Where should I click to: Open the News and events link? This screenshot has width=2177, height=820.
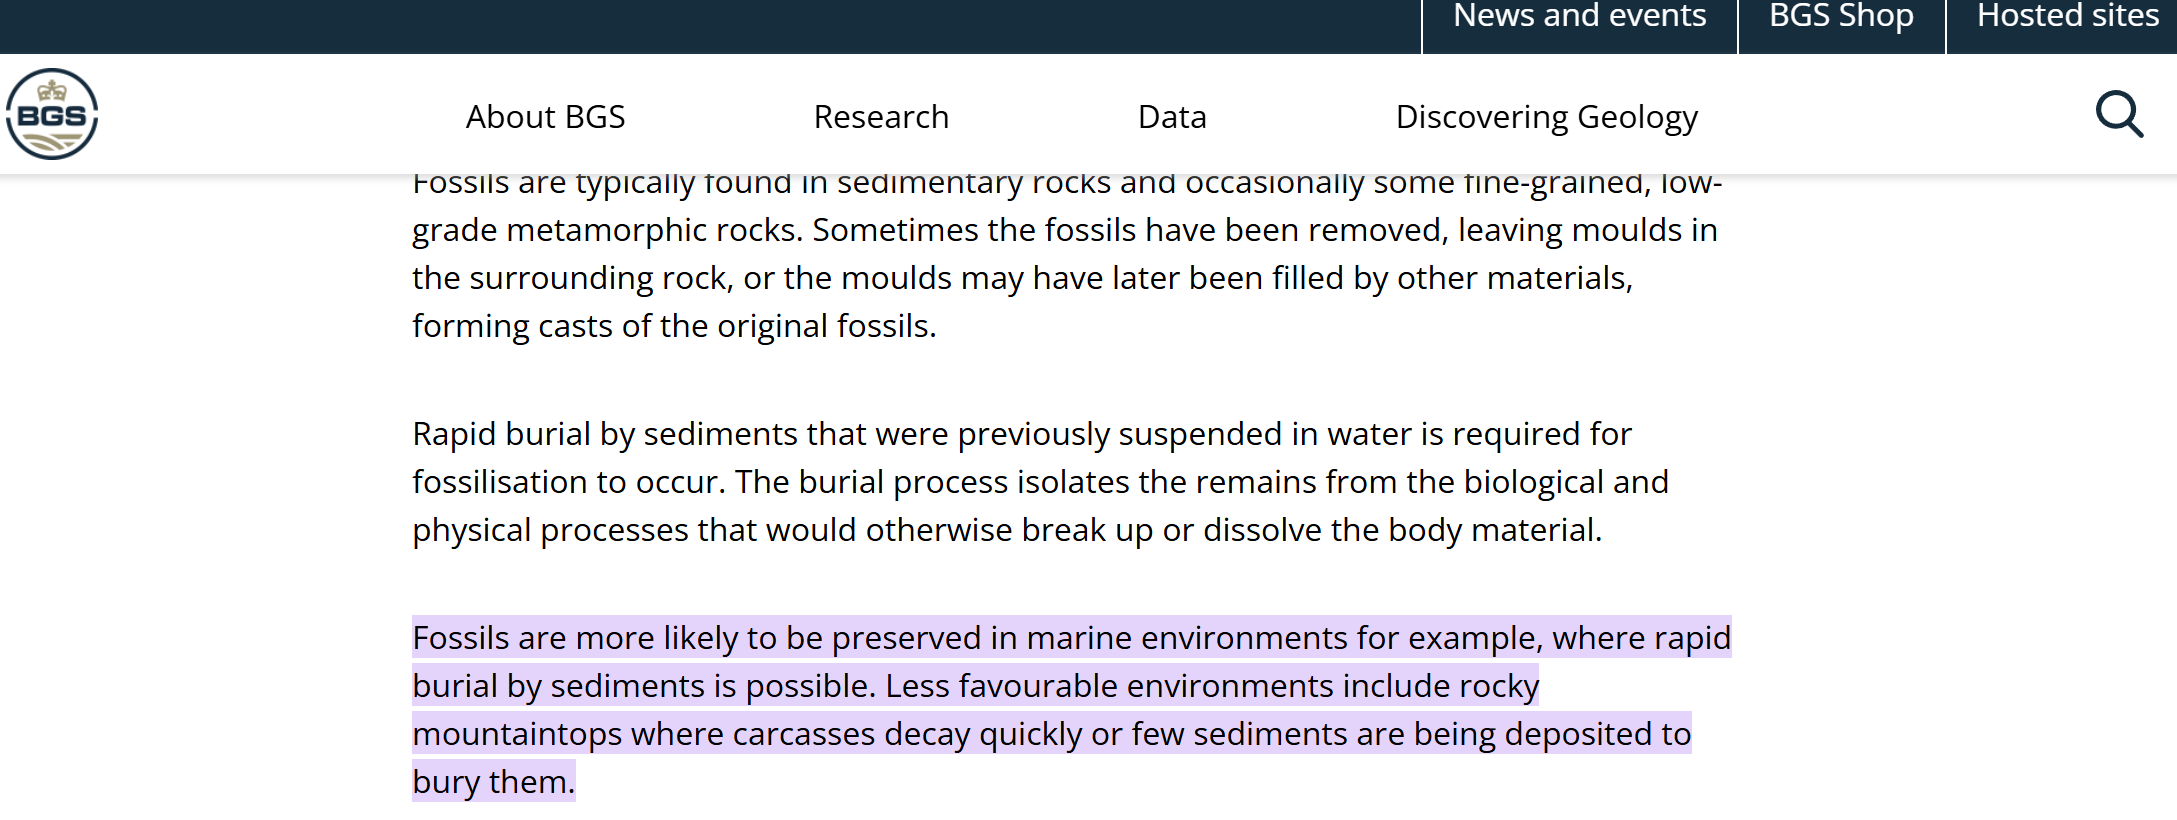point(1579,16)
